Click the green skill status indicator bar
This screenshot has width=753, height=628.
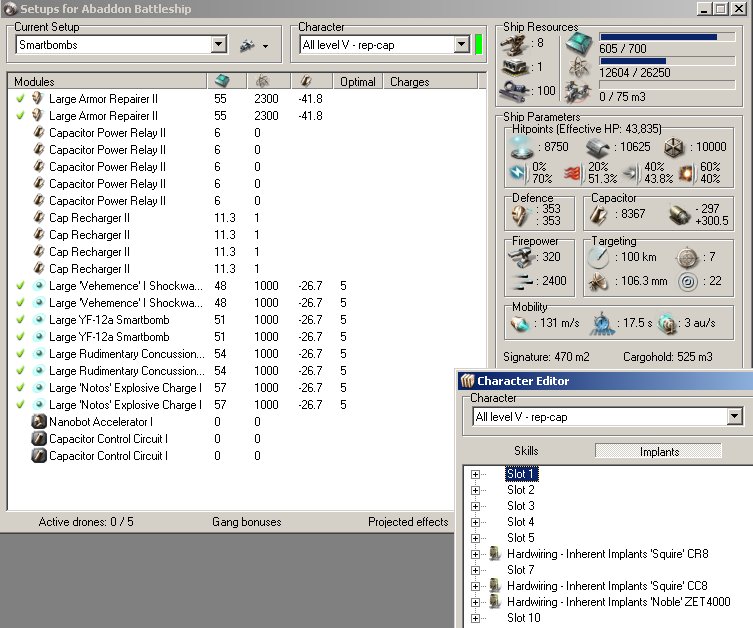pos(479,44)
